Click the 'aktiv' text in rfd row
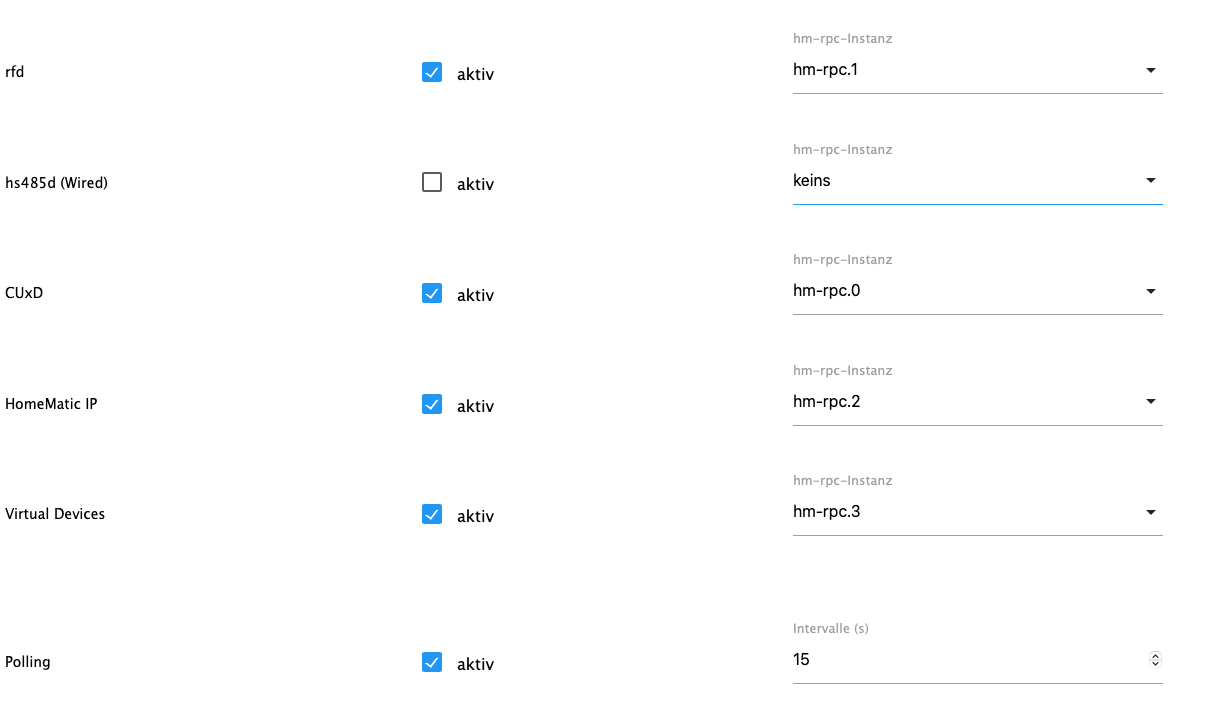 click(x=475, y=74)
